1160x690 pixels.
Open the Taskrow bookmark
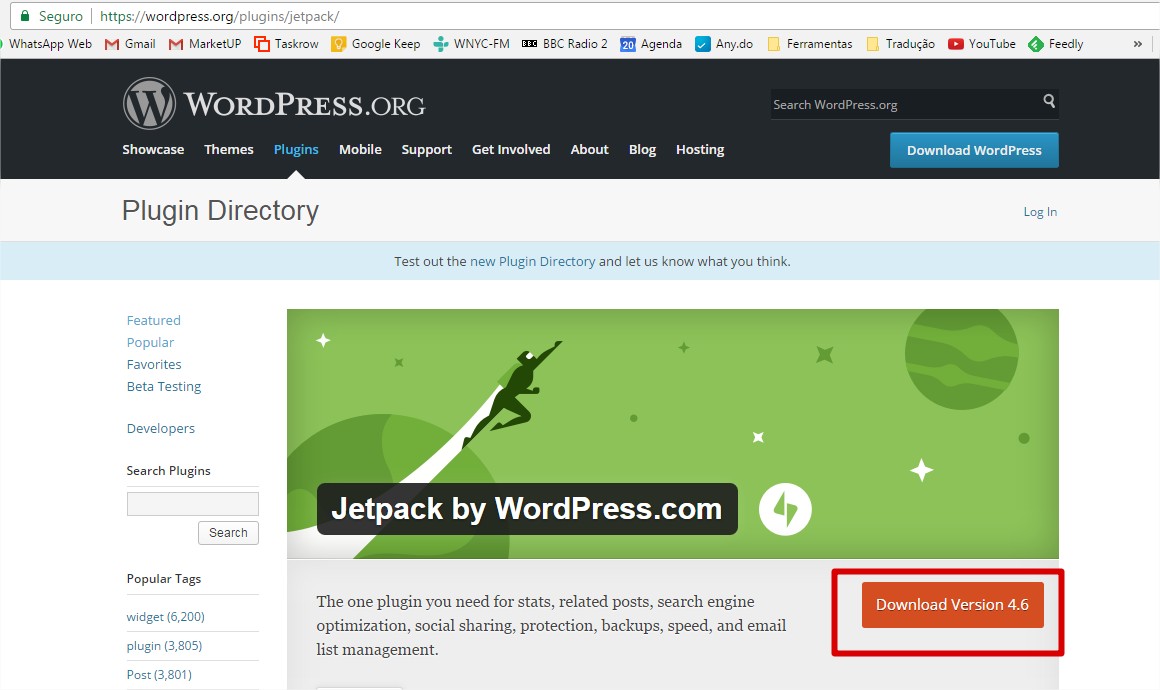pyautogui.click(x=286, y=44)
